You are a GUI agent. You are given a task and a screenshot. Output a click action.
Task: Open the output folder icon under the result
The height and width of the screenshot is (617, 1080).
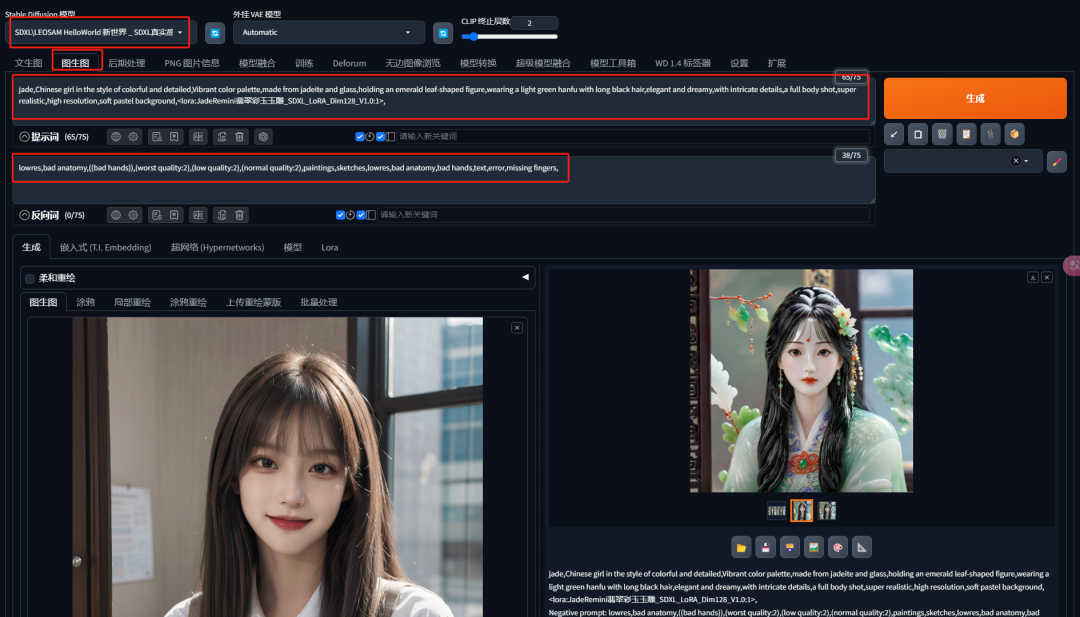(x=741, y=547)
